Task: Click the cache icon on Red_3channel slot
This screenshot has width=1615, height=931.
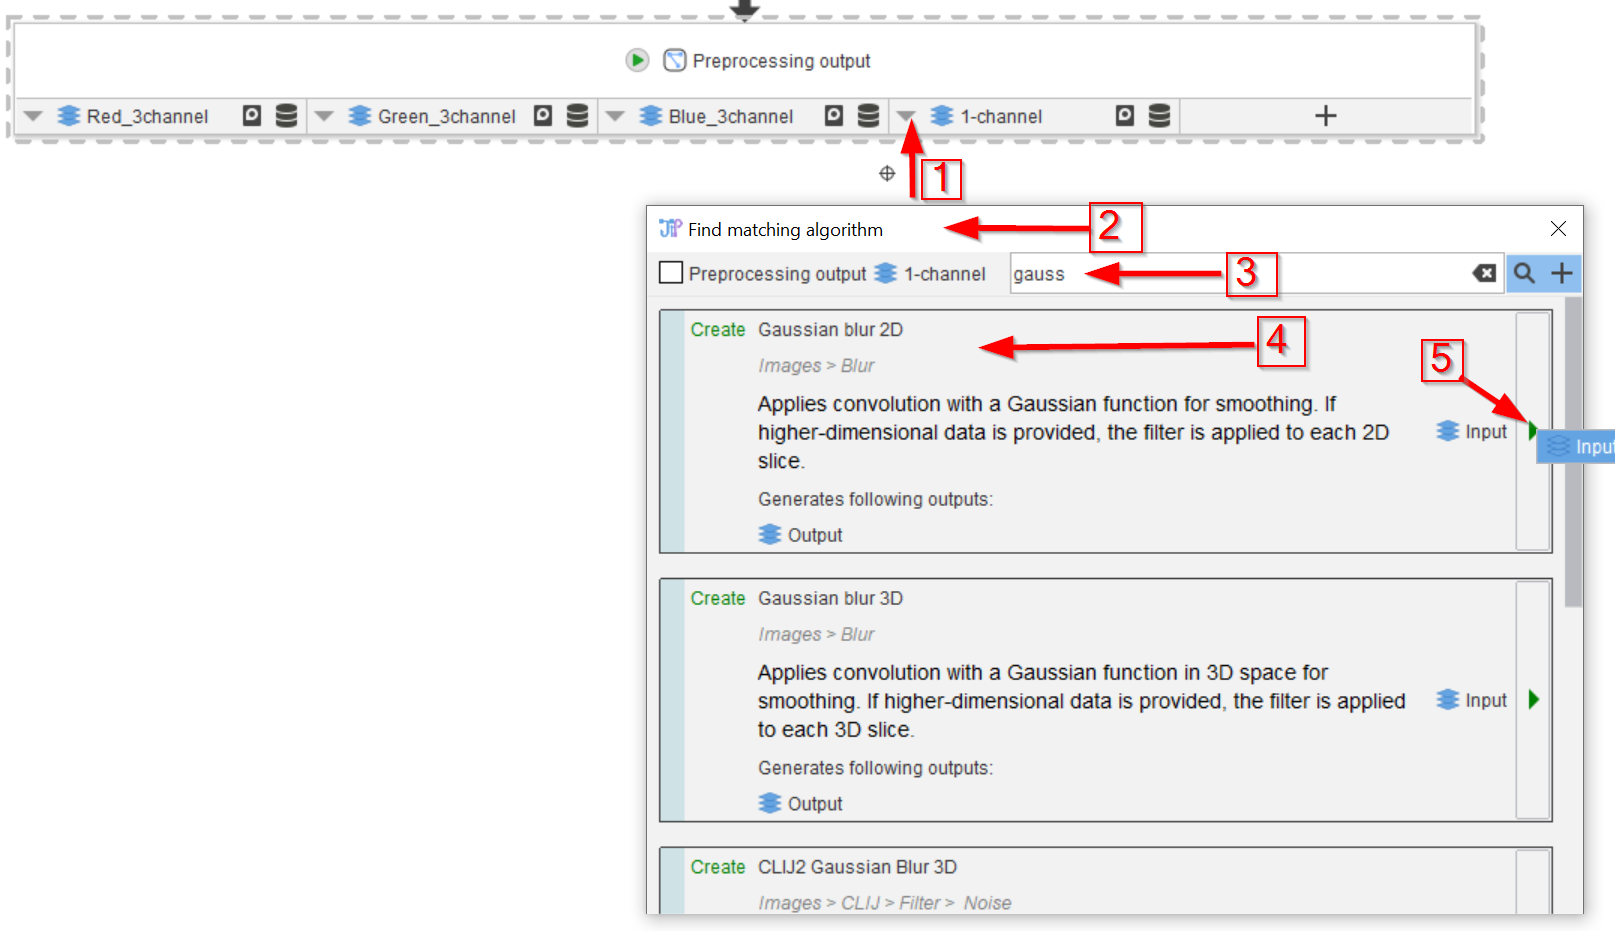Action: pyautogui.click(x=252, y=116)
